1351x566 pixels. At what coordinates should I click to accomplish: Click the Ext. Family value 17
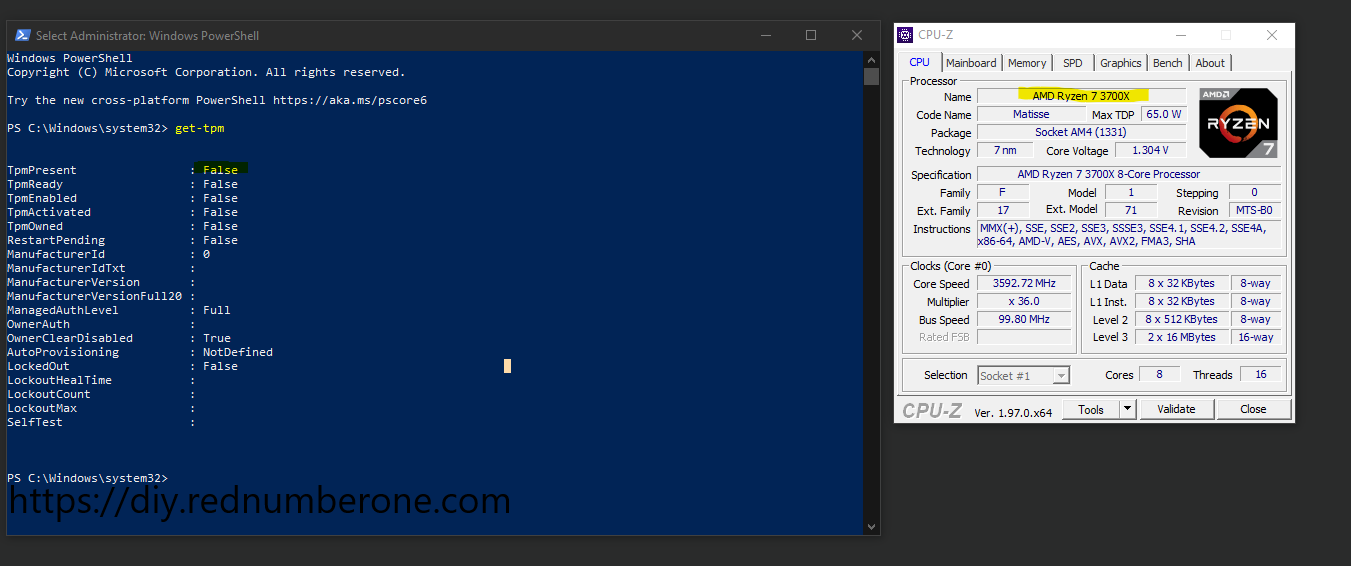pos(1003,210)
